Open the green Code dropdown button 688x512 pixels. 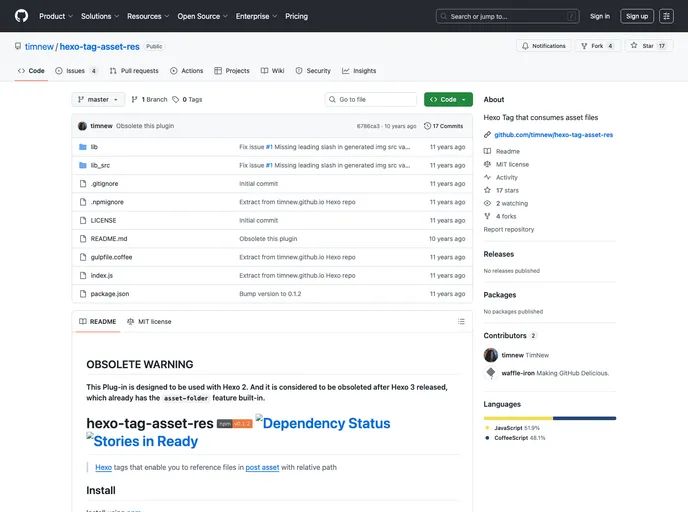[x=448, y=100]
